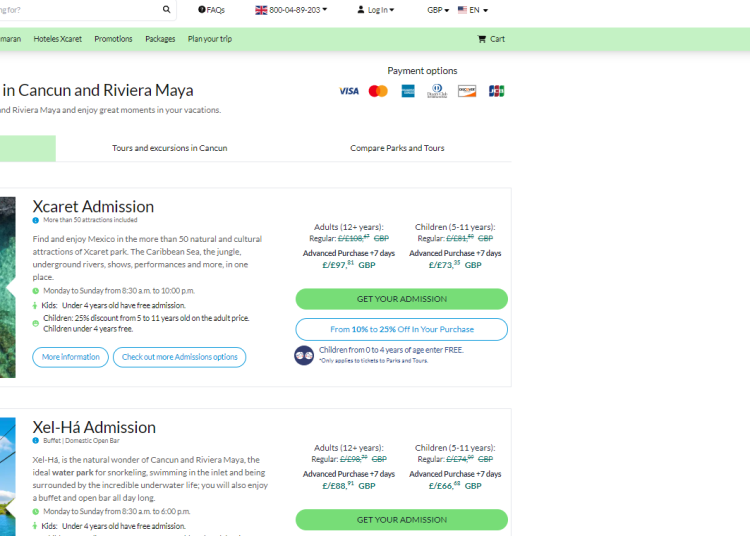Click the Visa payment logo
750x536 pixels.
click(348, 91)
